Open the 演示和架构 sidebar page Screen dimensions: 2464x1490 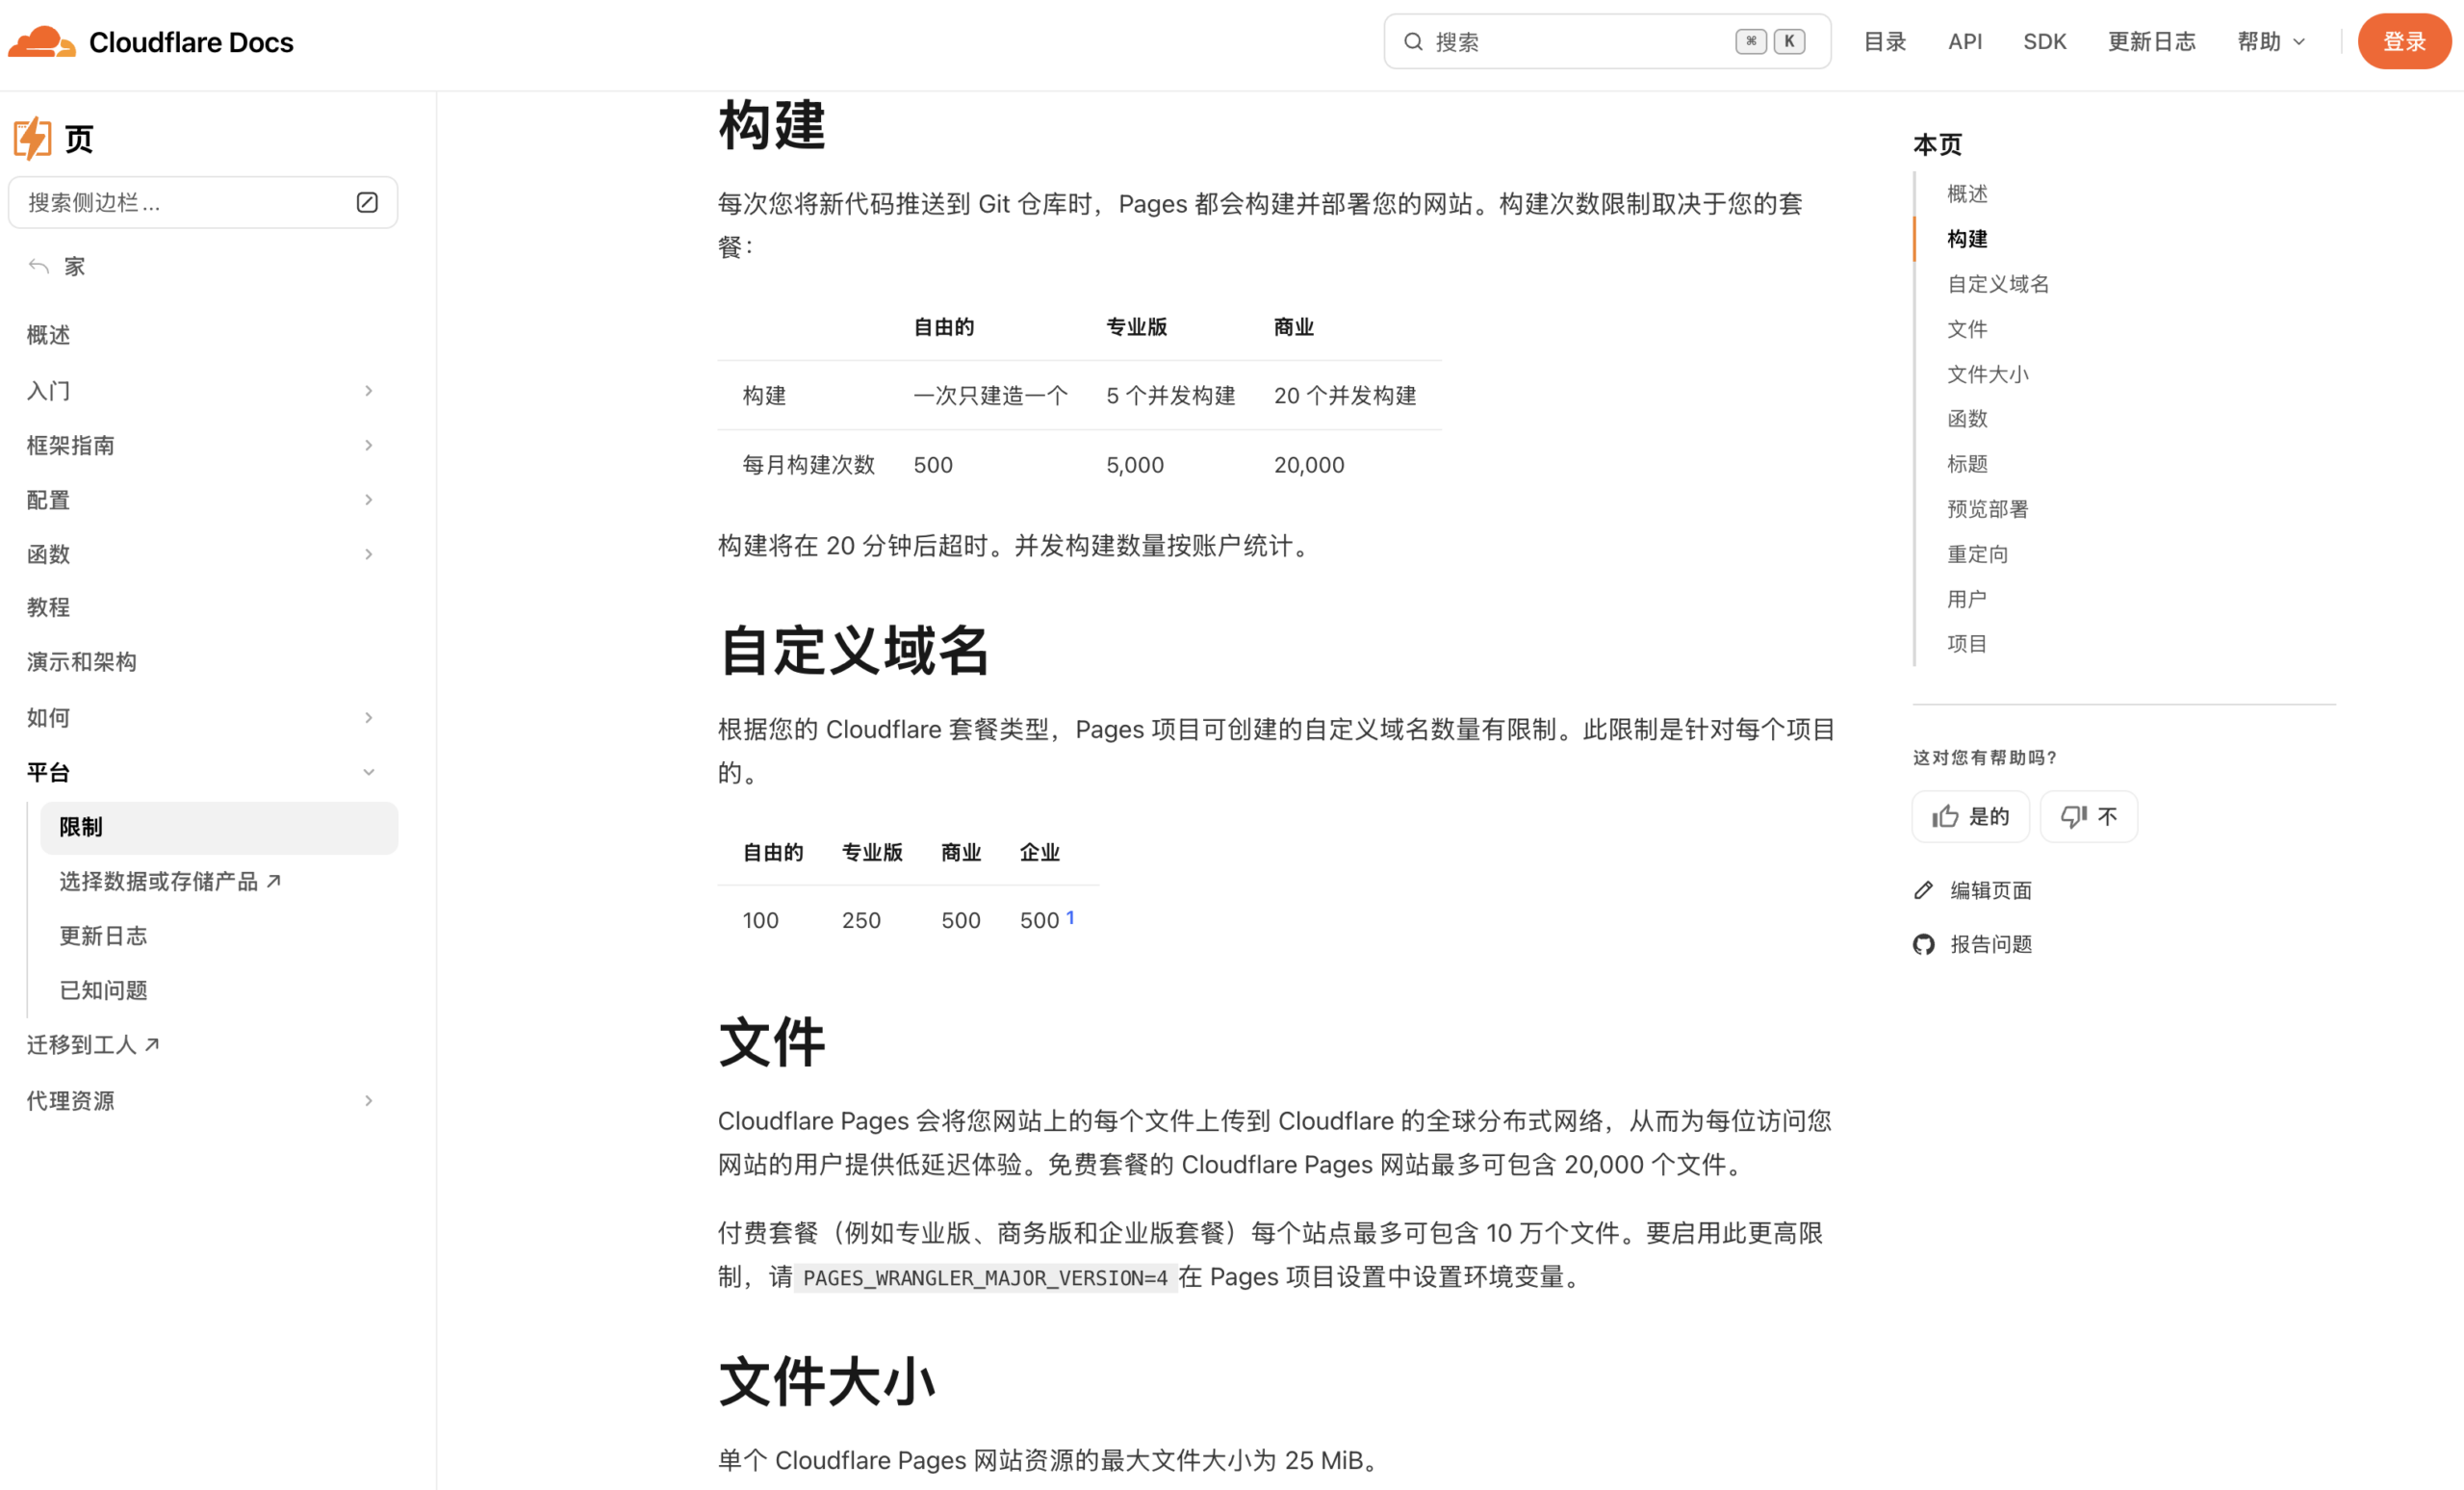(81, 662)
